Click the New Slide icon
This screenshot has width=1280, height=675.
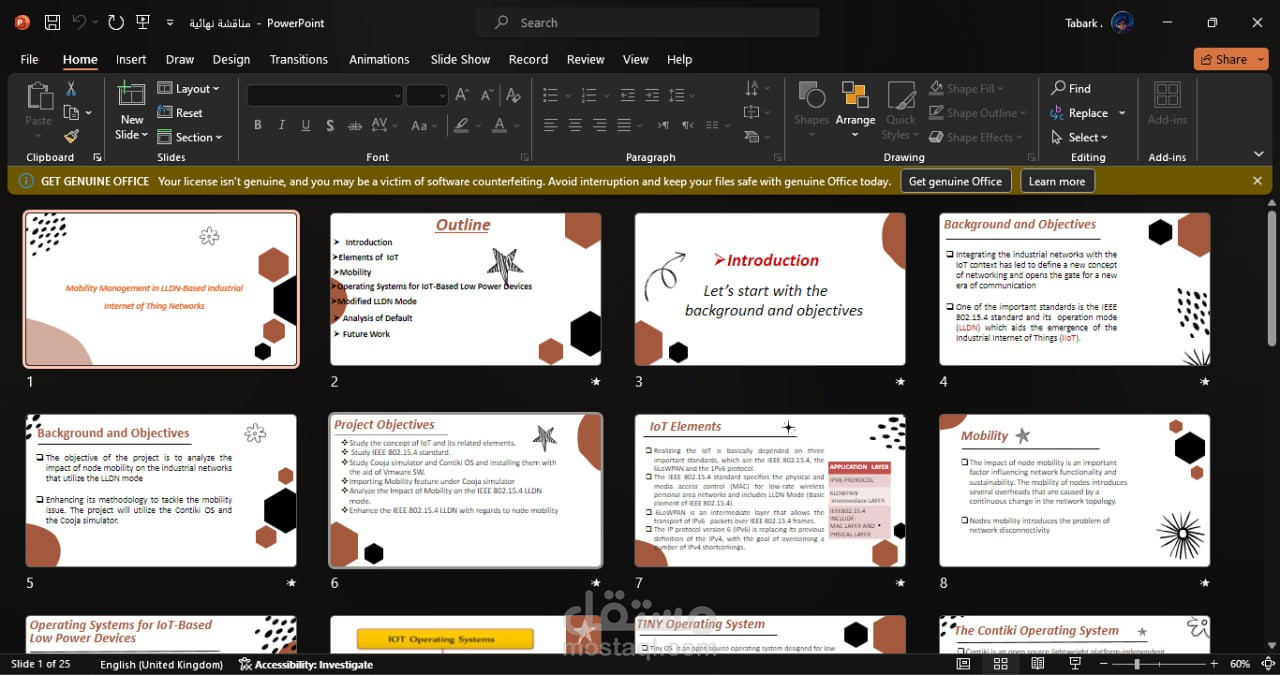(x=131, y=95)
